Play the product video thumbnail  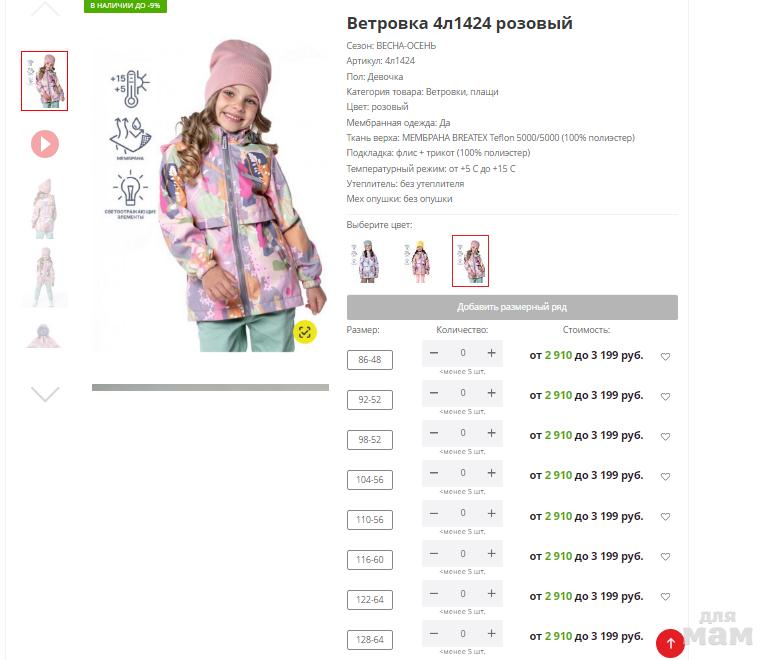pos(45,144)
